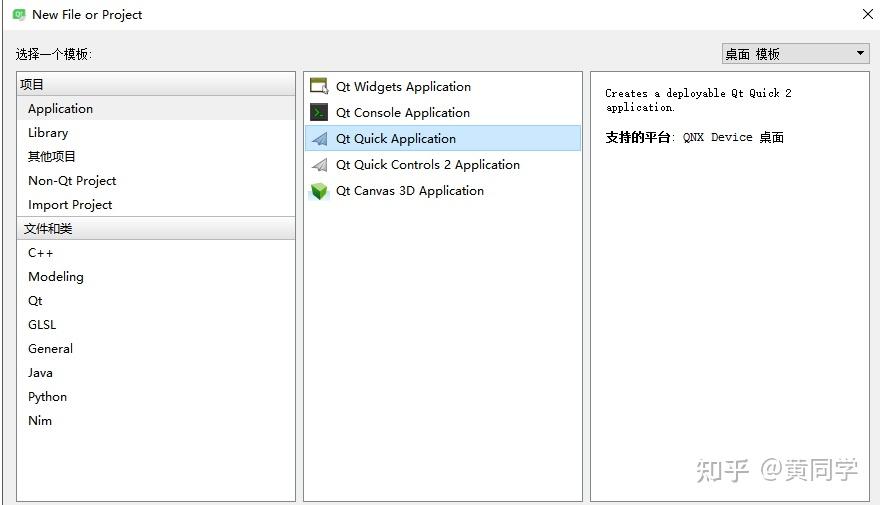Select the Non-Qt Project category

coord(155,181)
